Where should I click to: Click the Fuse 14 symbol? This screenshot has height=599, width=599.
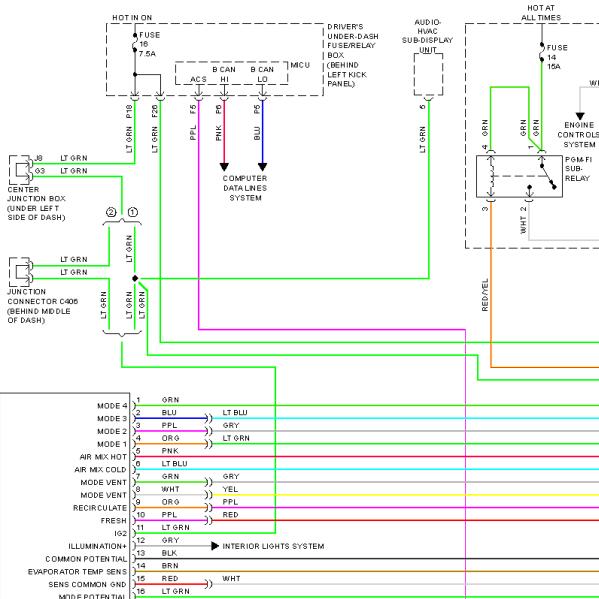[x=542, y=52]
